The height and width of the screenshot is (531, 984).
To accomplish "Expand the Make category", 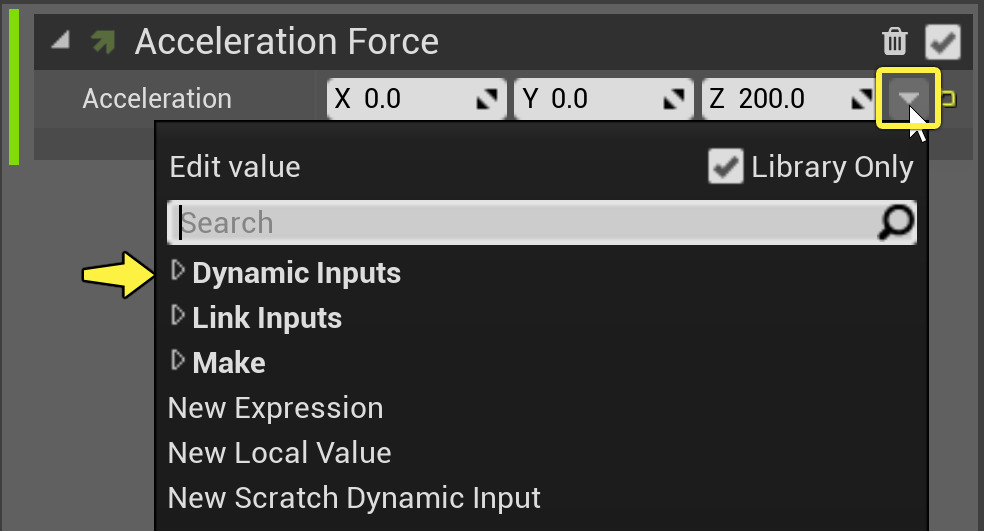I will tap(178, 360).
